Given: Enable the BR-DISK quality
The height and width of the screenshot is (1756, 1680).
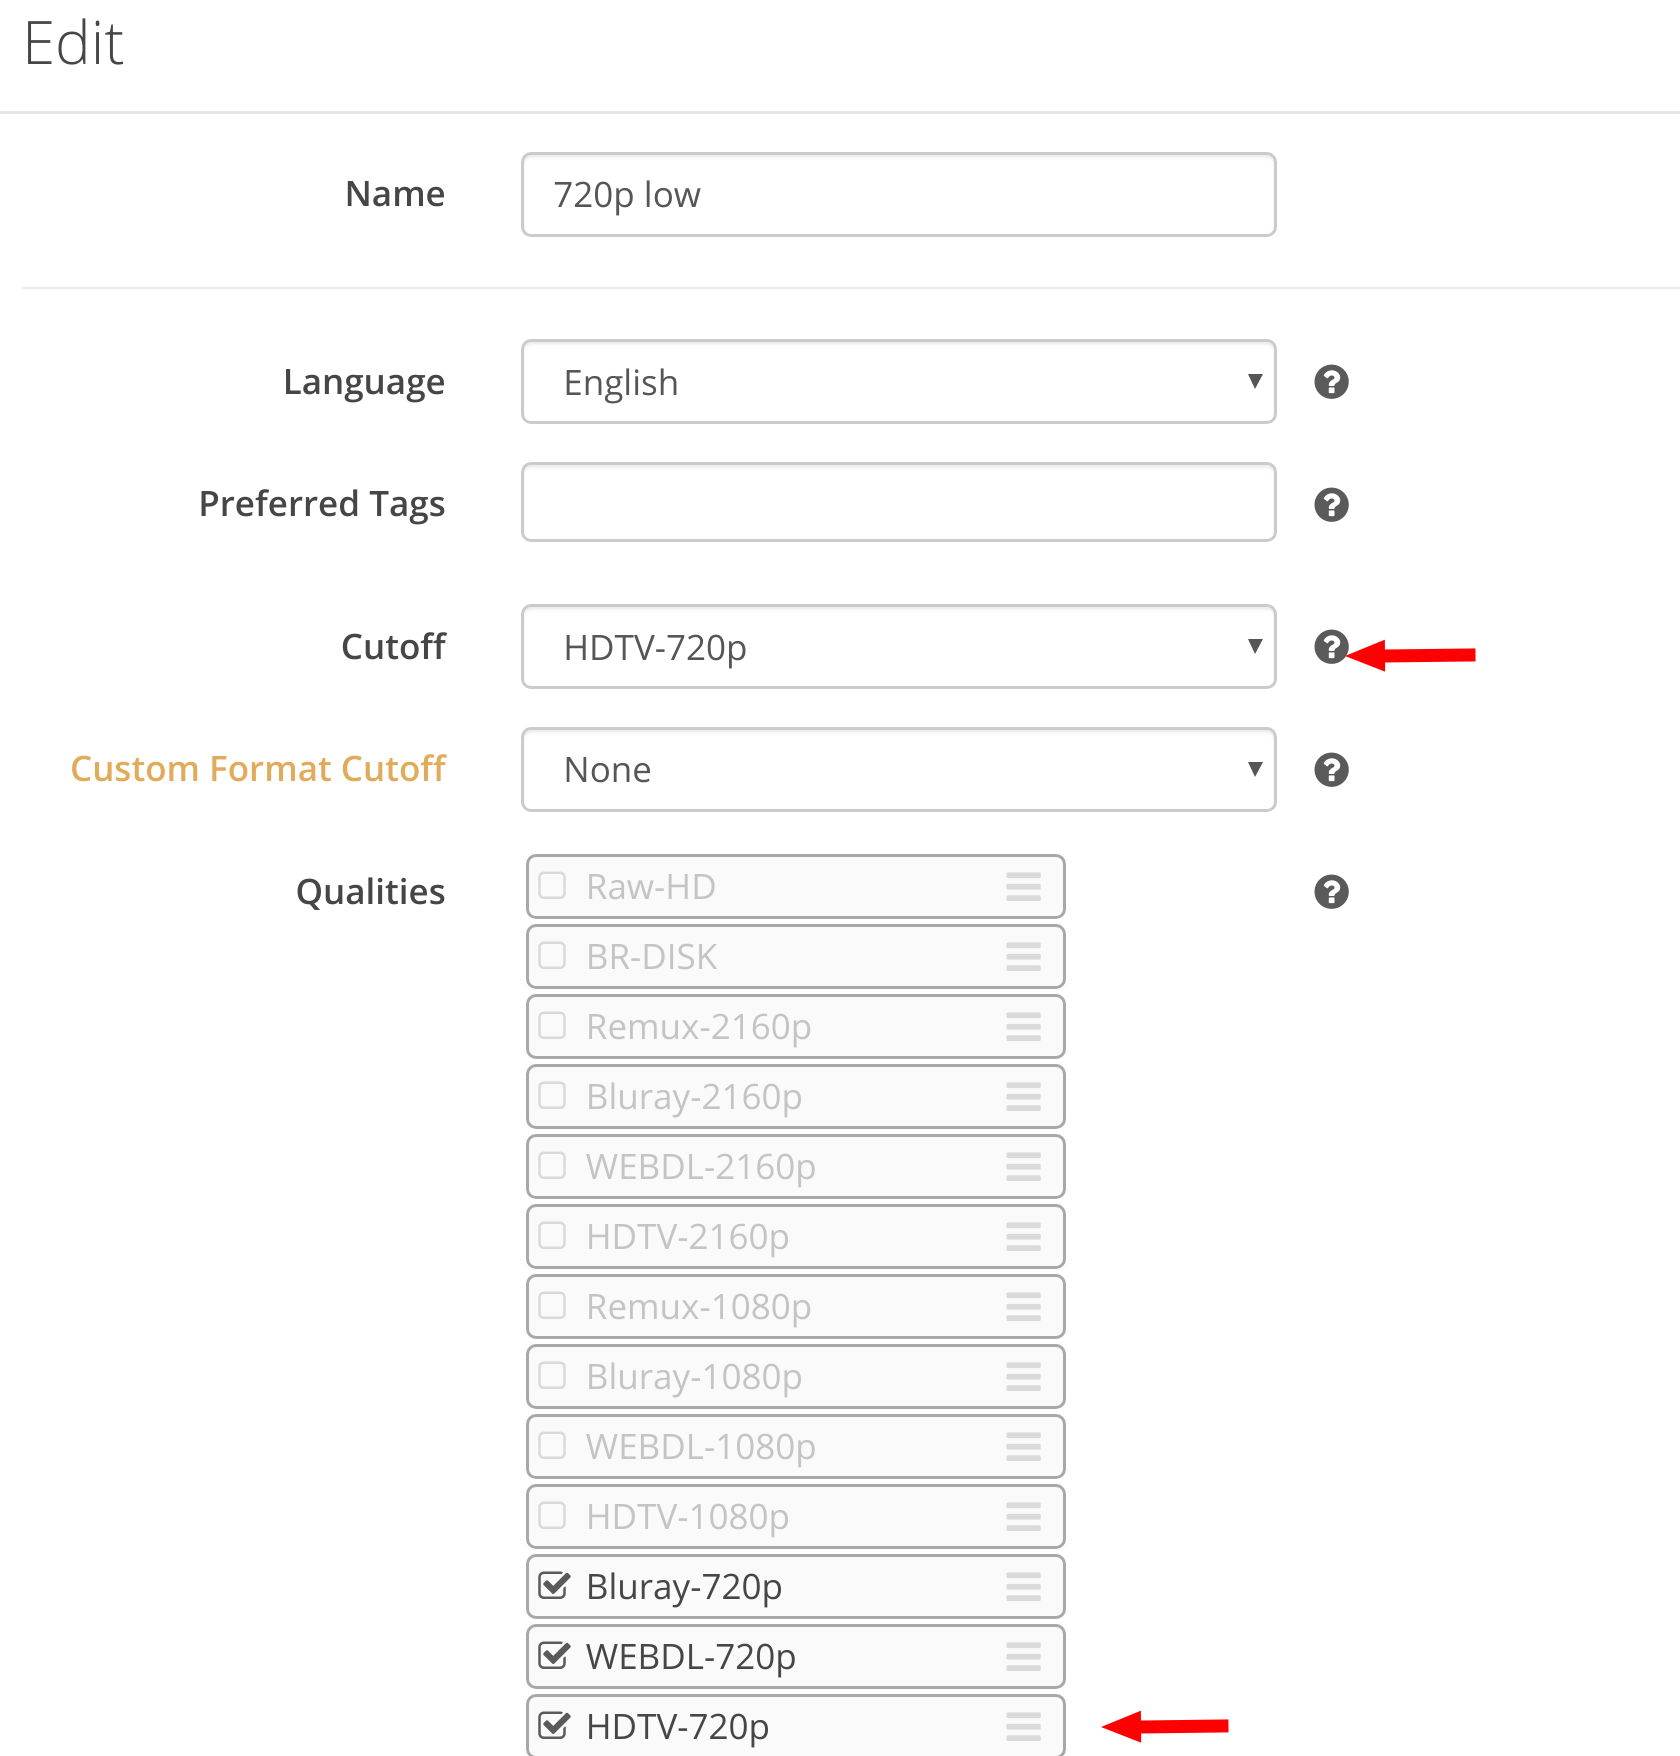Looking at the screenshot, I should click(553, 955).
